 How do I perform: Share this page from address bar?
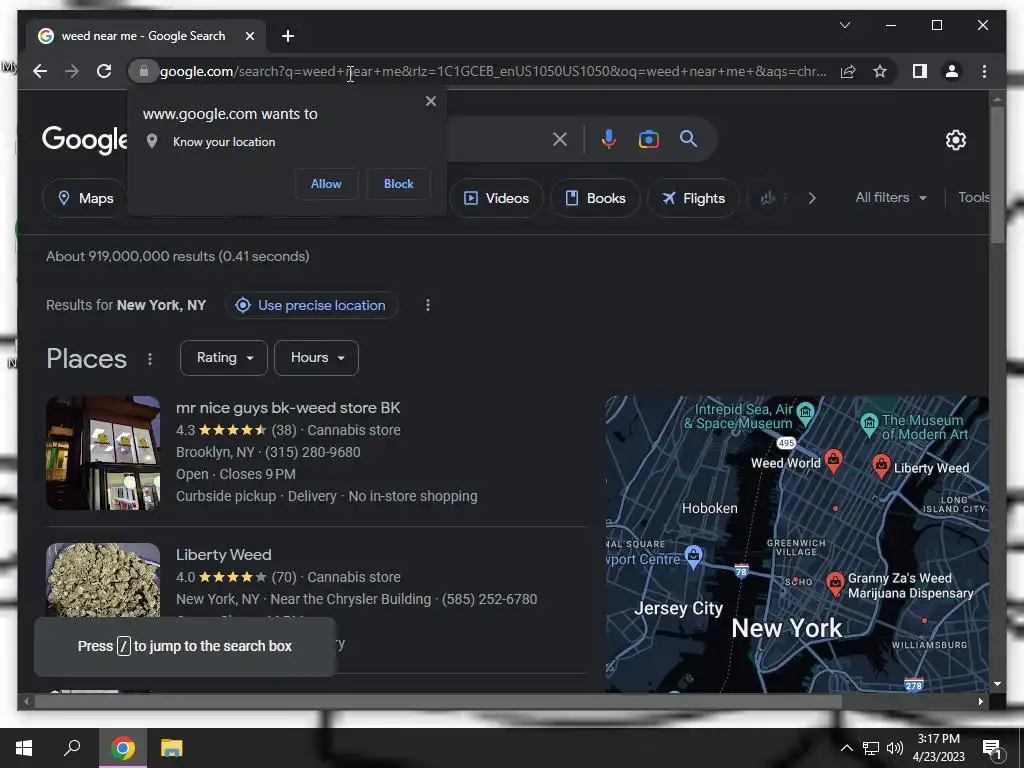point(848,71)
